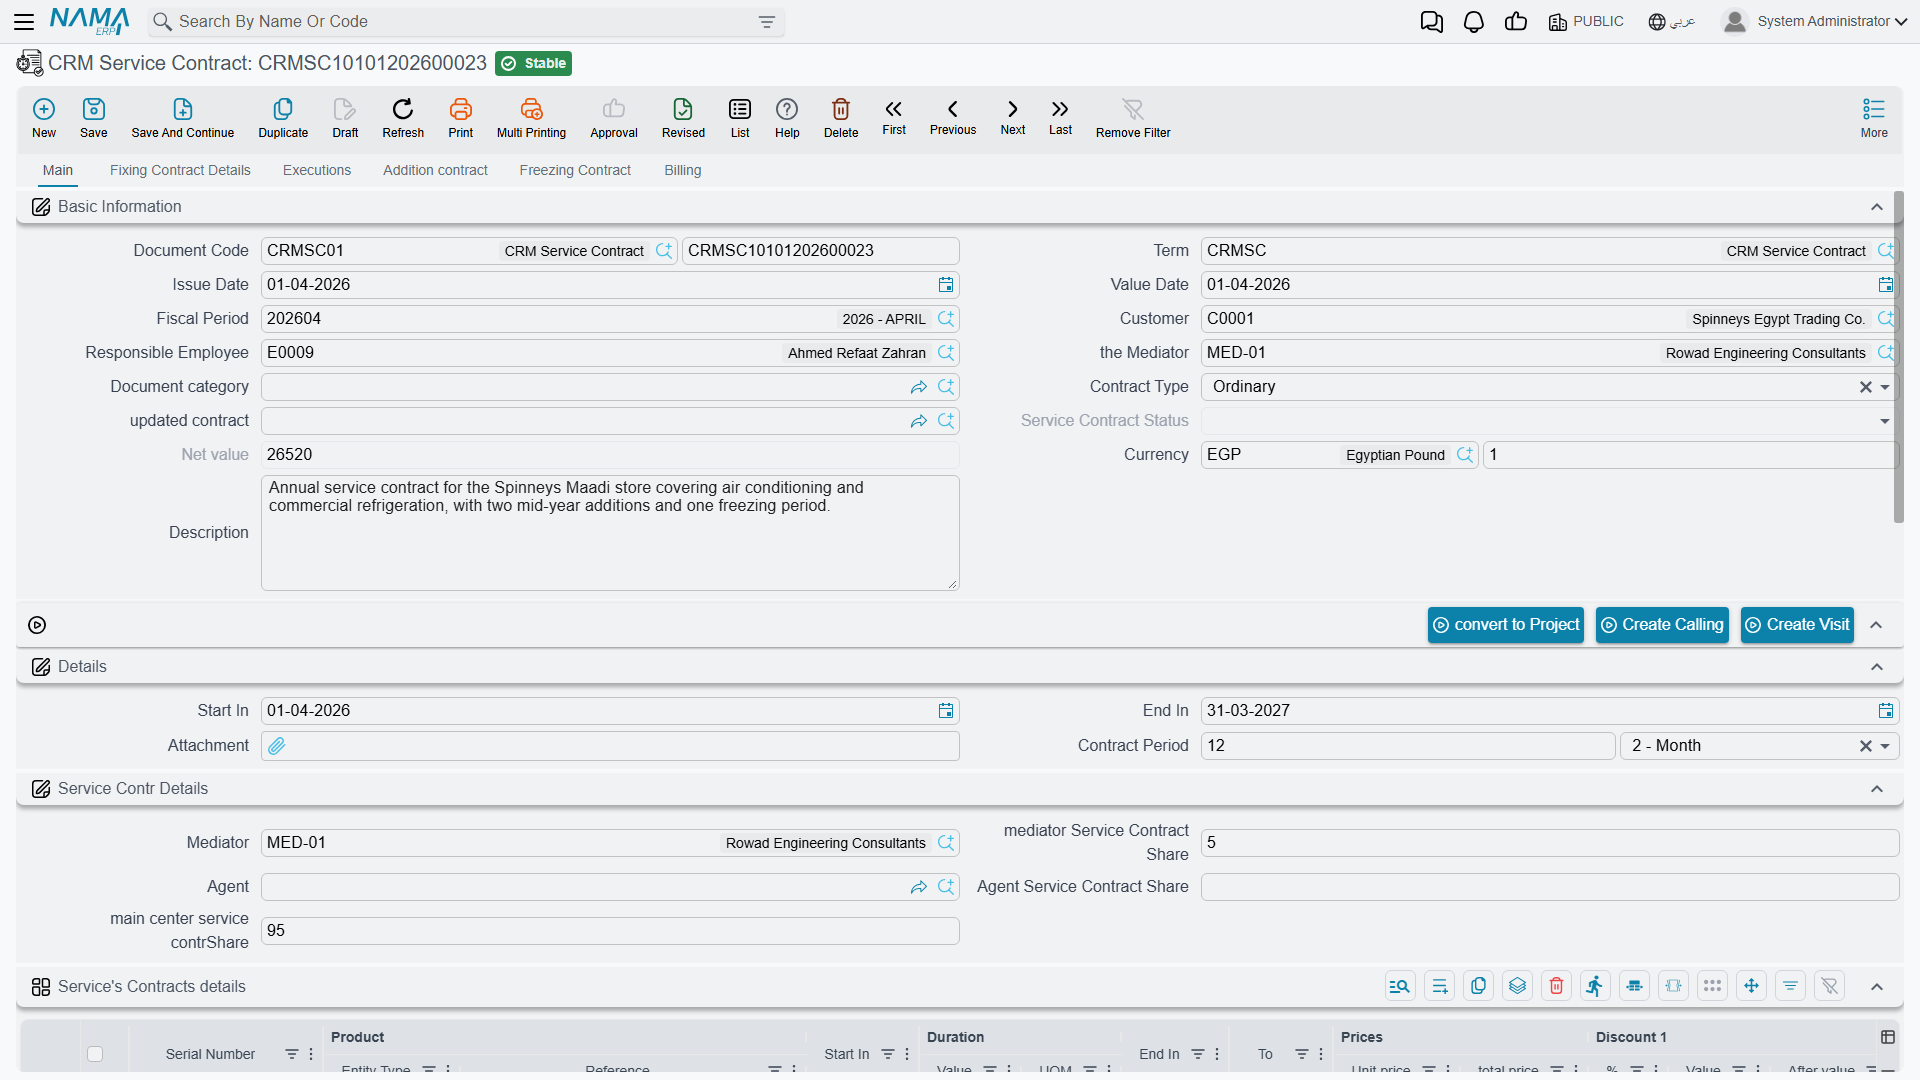Open the chat messages icon
1920x1080 pixels.
click(1432, 21)
